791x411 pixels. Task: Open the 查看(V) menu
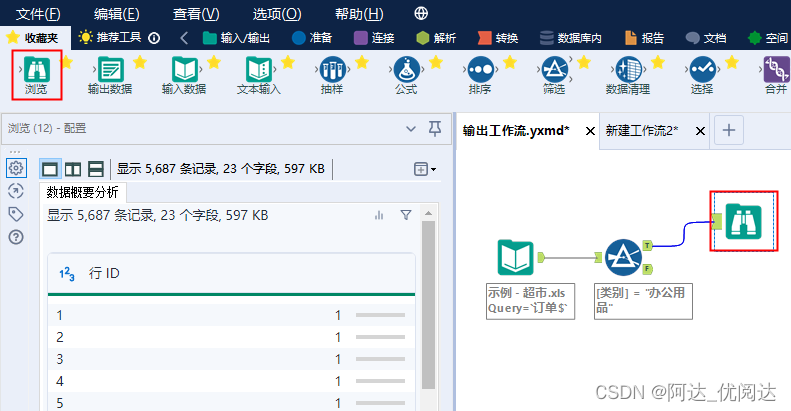tap(196, 14)
